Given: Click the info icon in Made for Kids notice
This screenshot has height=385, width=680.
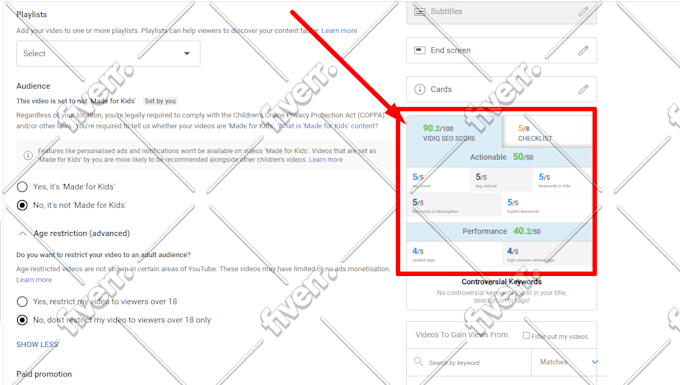Looking at the screenshot, I should [x=28, y=155].
